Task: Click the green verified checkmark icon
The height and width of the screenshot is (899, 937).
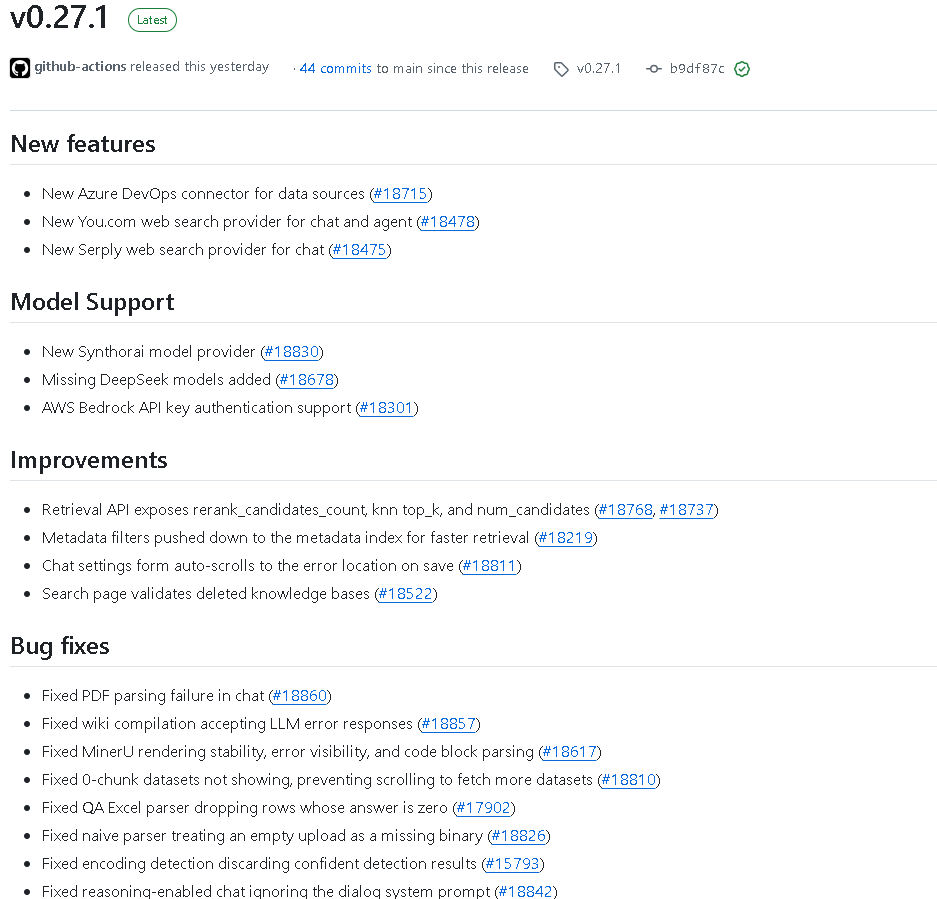Action: [x=742, y=69]
